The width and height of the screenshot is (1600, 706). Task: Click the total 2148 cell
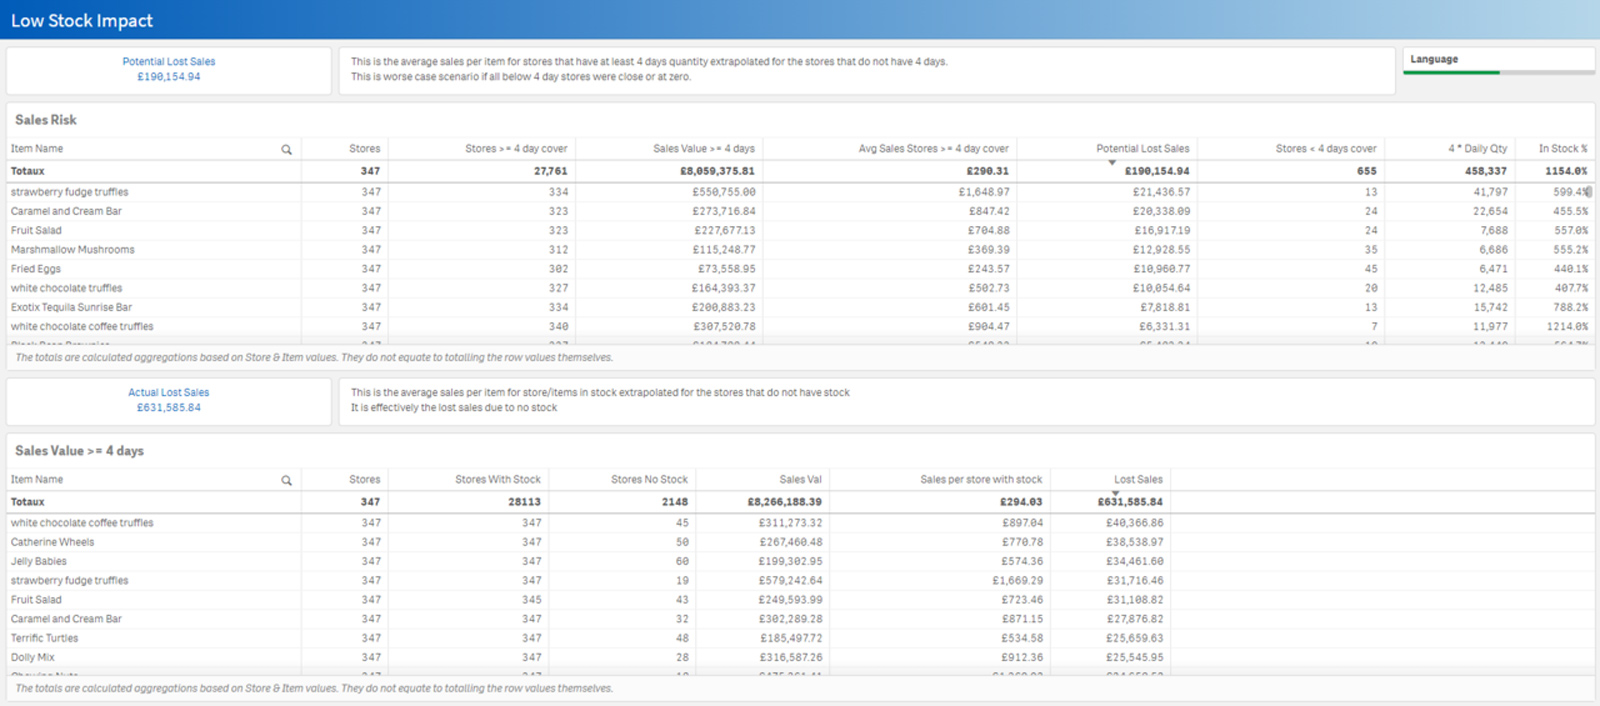point(675,502)
